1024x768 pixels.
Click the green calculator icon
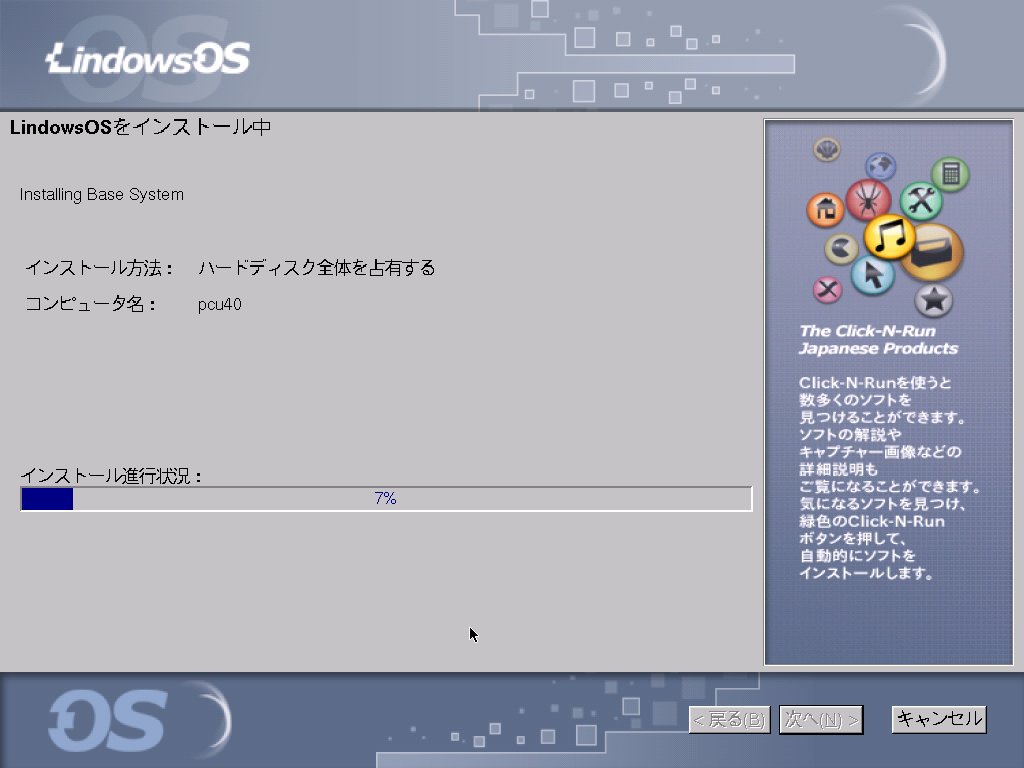(950, 174)
